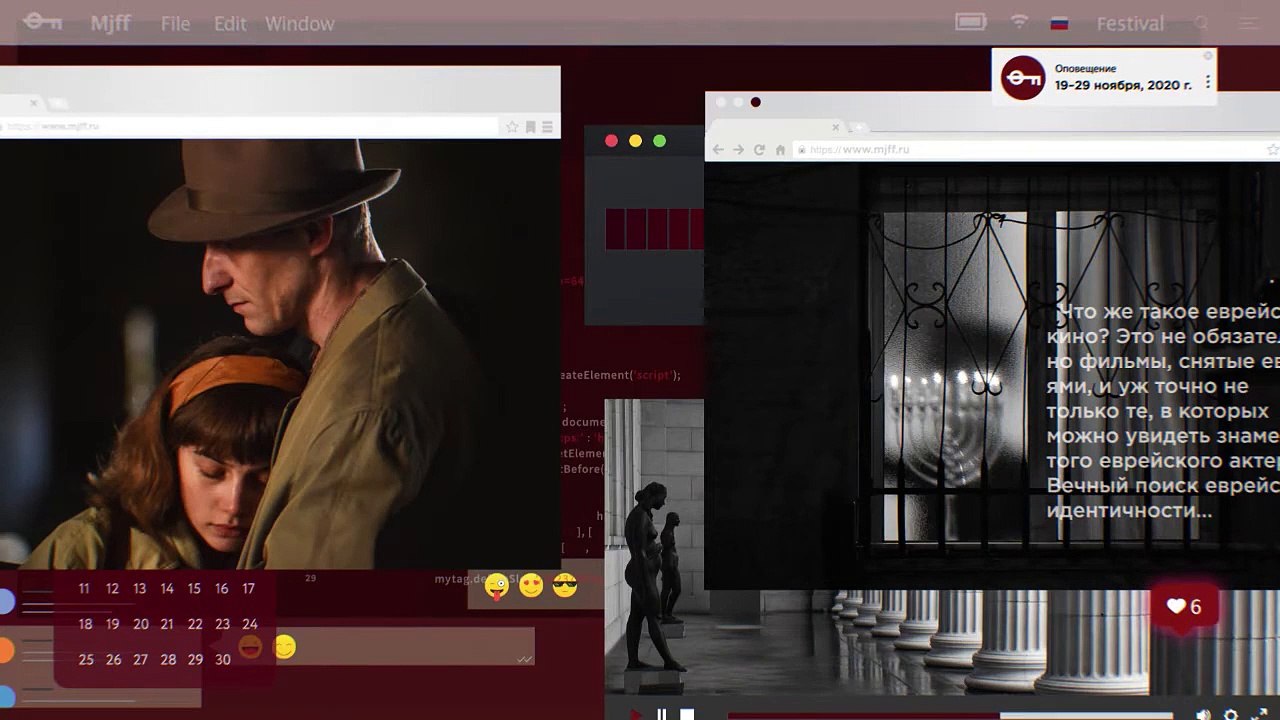
Task: Dismiss the Оповещение notification
Action: click(1208, 56)
